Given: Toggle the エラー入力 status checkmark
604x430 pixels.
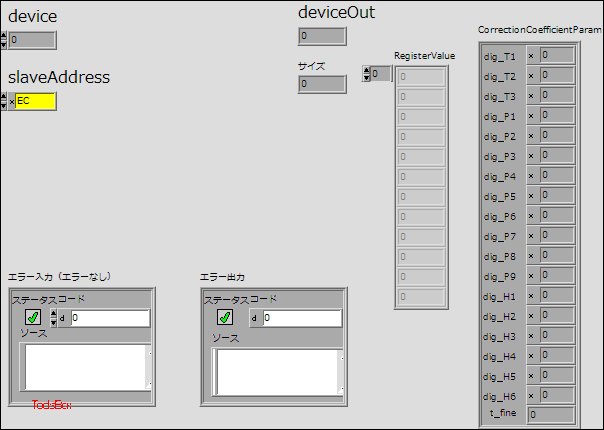Looking at the screenshot, I should [x=33, y=317].
